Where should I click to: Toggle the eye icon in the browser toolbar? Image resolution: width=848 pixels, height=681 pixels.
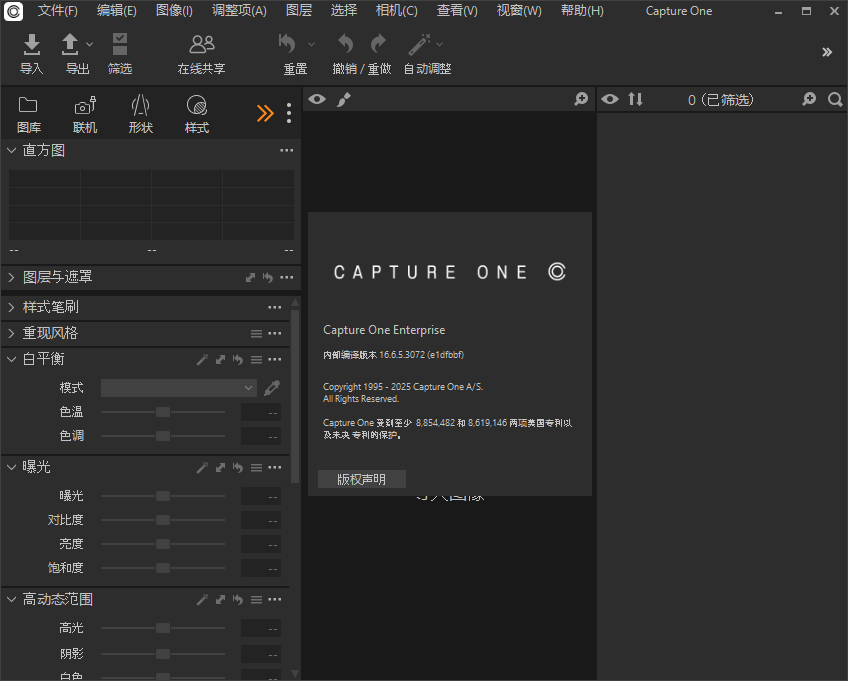point(611,99)
